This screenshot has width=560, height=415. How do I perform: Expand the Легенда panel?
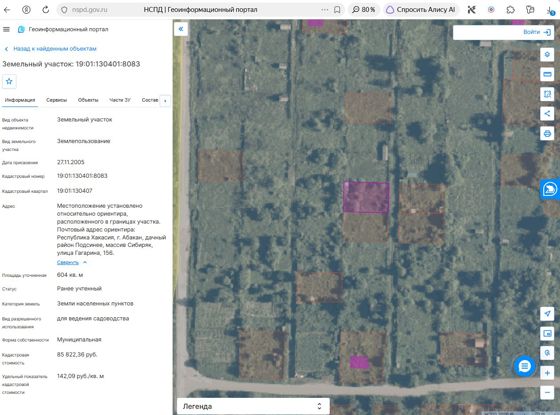[x=253, y=406]
